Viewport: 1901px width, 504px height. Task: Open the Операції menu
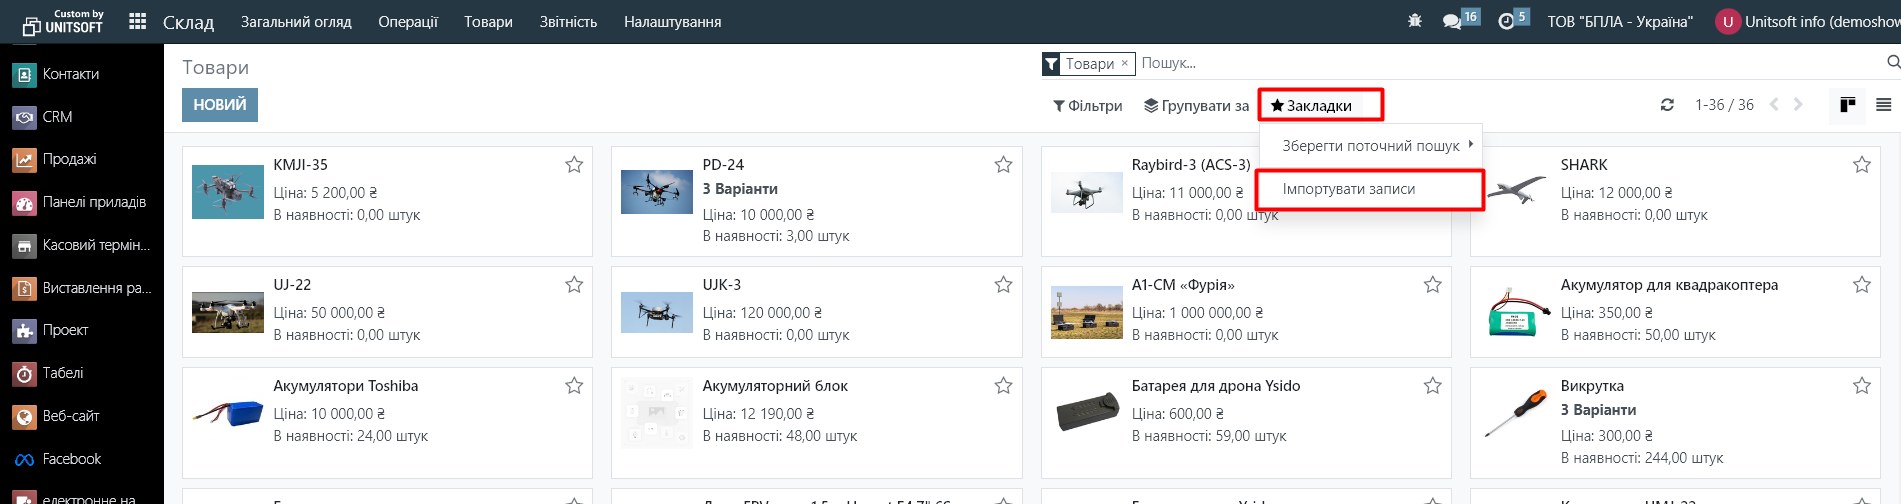click(407, 22)
